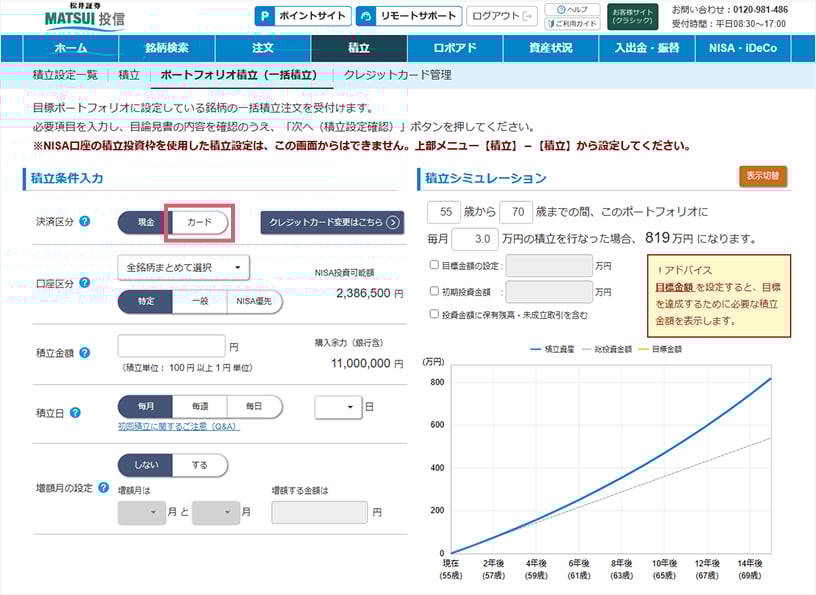Image resolution: width=816 pixels, height=595 pixels.
Task: Open the day dropdown next to 積立日
Action: click(340, 407)
